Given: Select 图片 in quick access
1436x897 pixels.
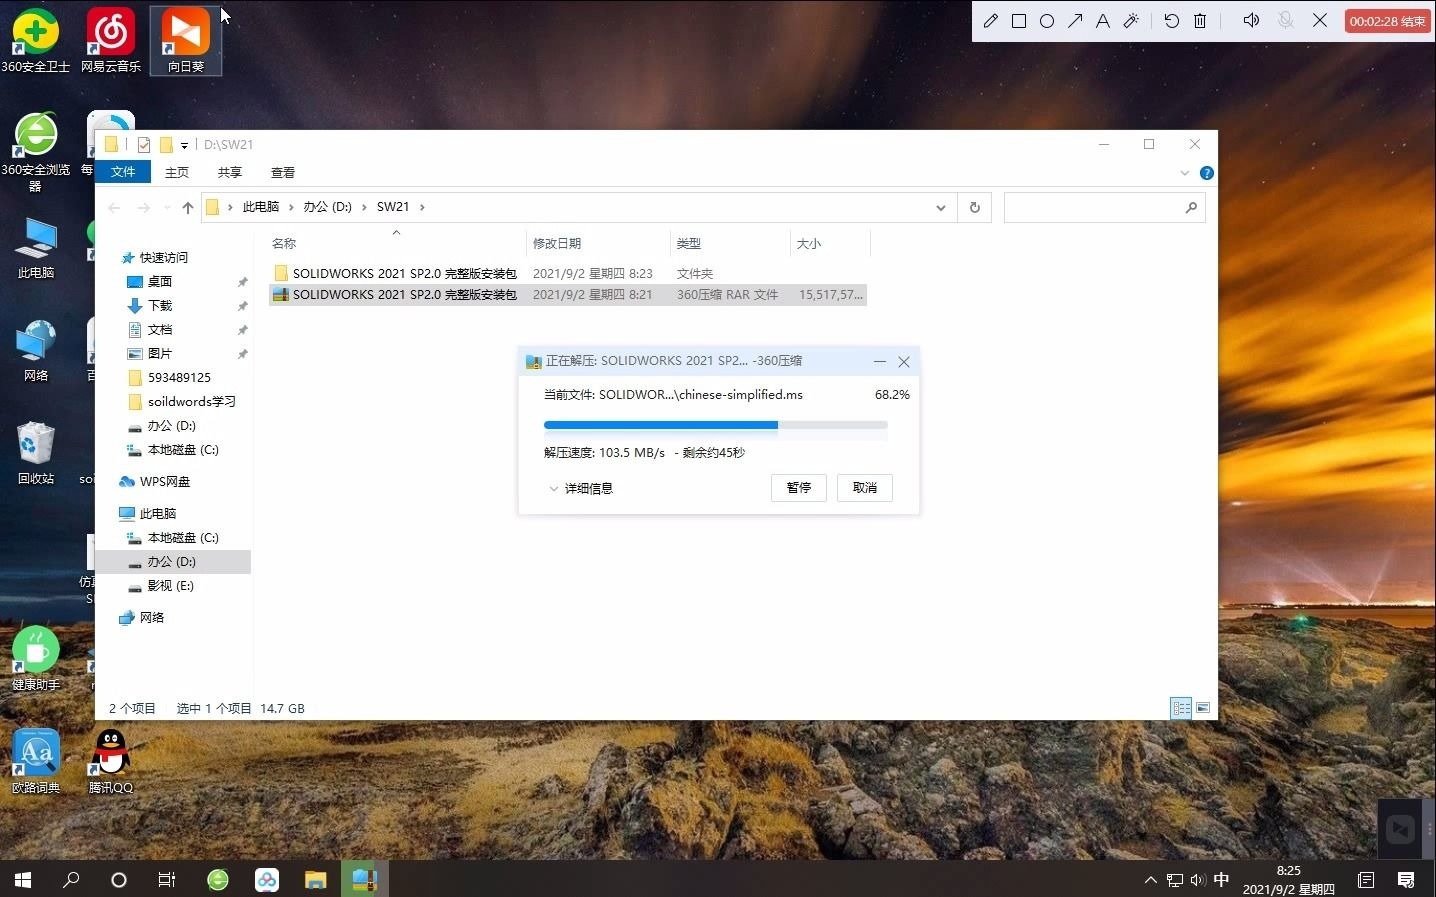Looking at the screenshot, I should point(160,353).
